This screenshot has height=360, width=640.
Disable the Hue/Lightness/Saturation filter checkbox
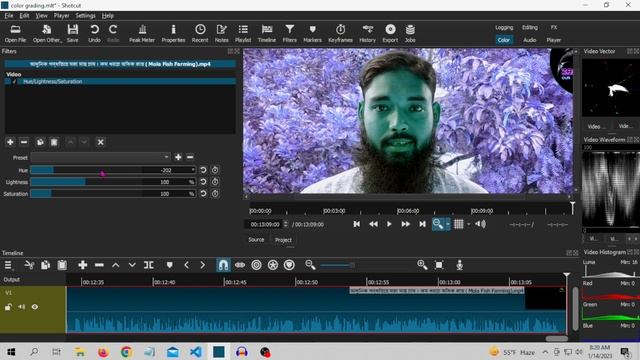(14, 82)
